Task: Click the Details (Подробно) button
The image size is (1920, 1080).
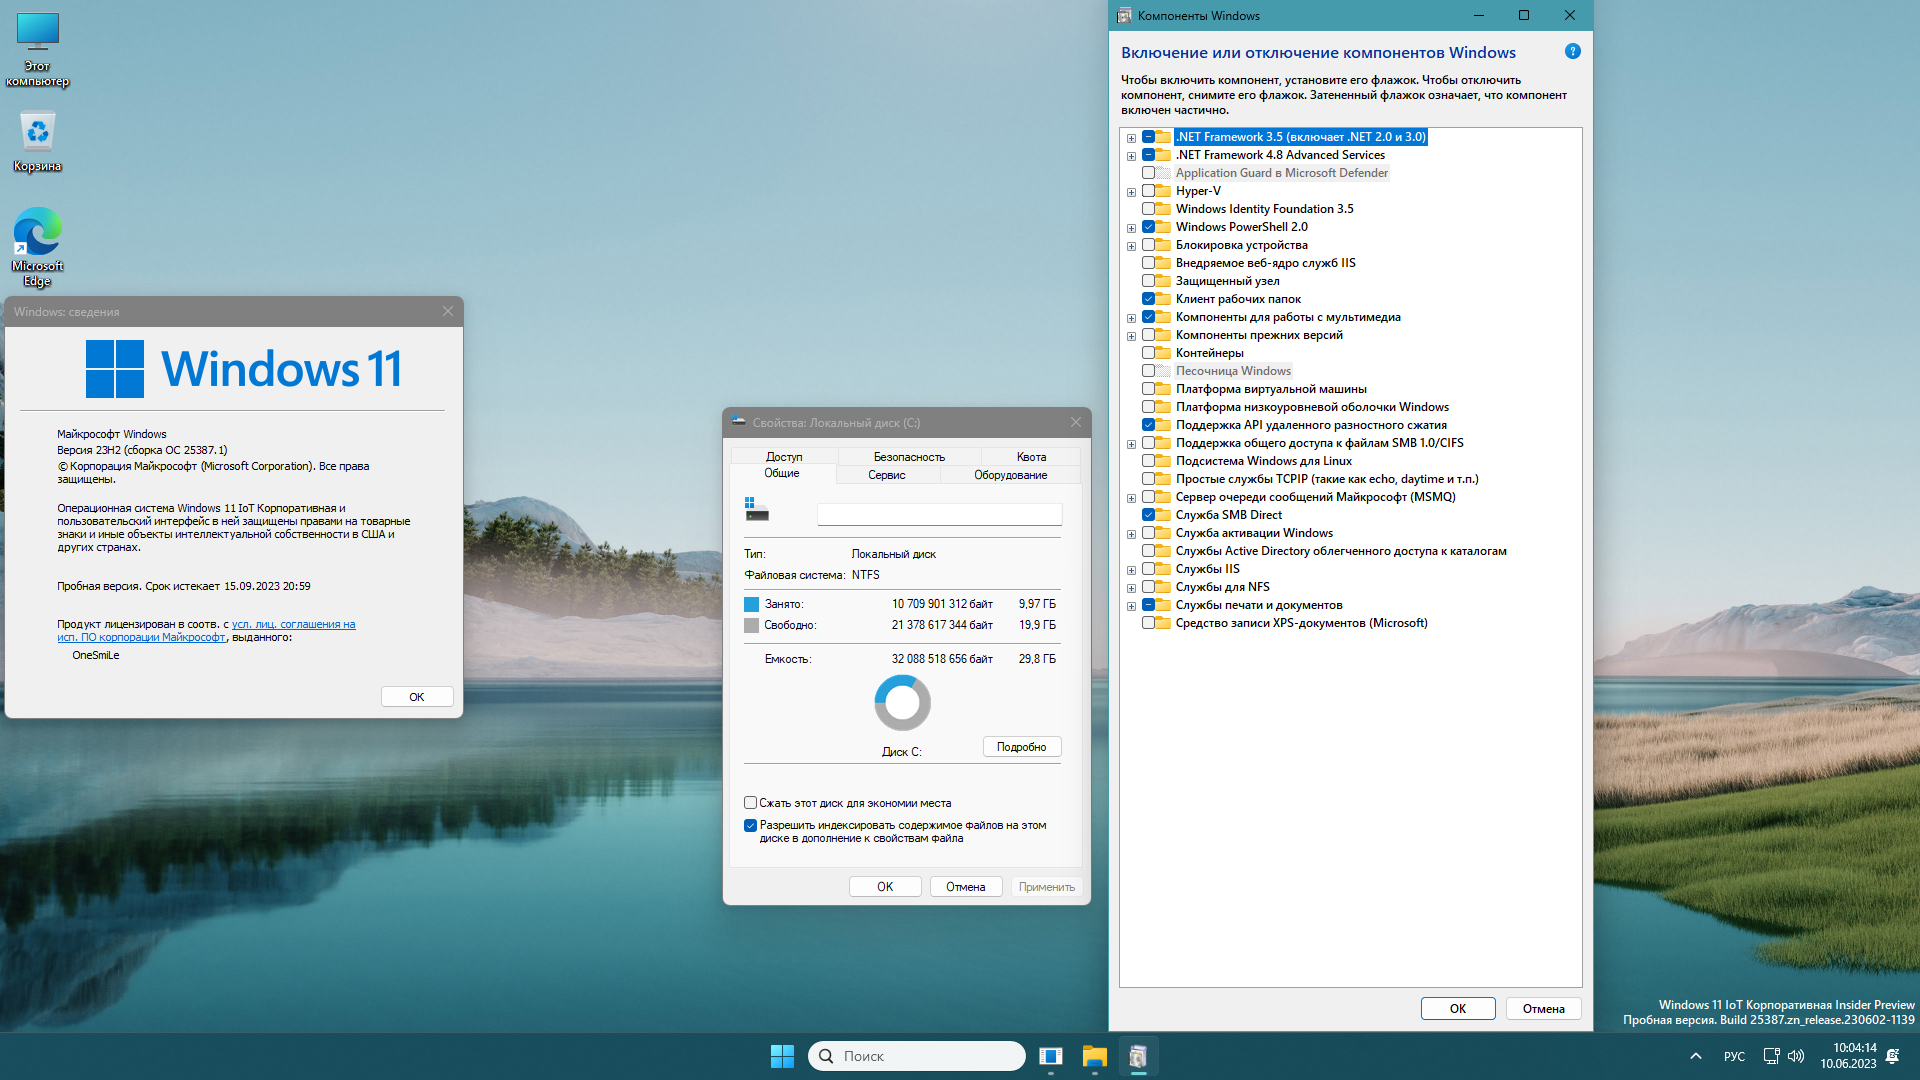Action: click(1021, 747)
